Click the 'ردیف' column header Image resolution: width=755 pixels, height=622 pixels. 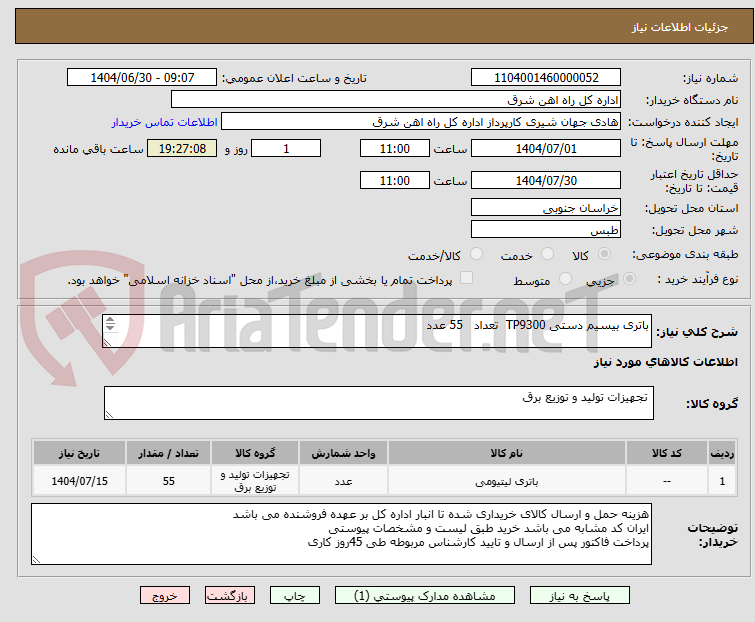click(722, 453)
